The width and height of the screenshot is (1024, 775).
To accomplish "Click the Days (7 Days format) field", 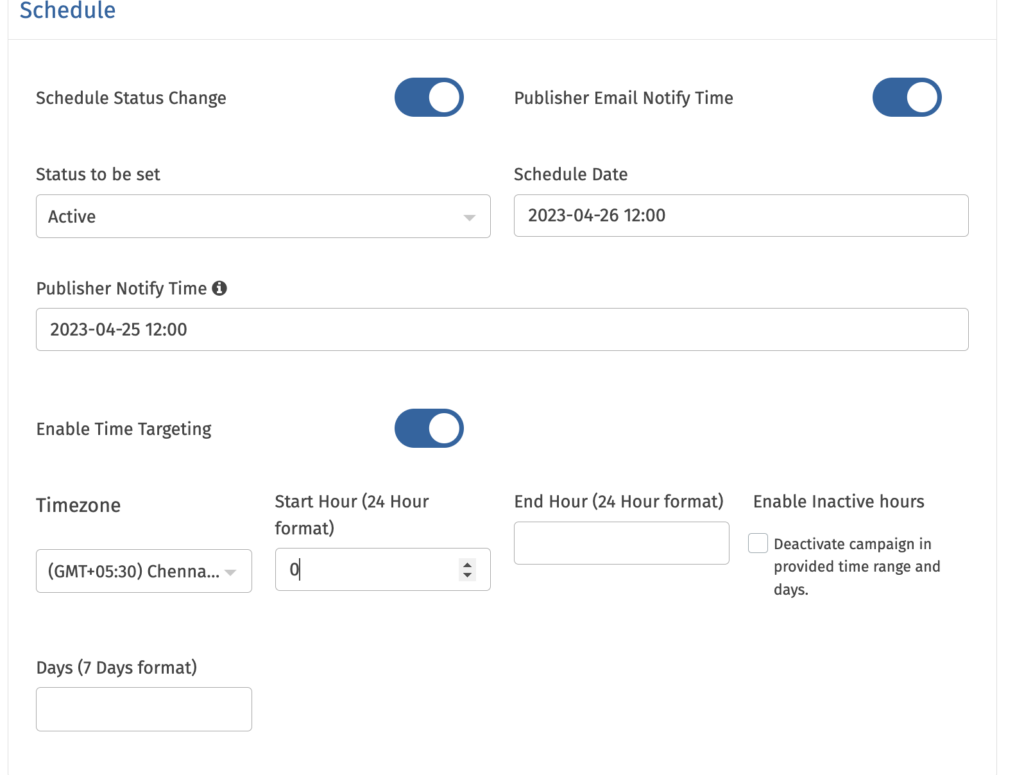I will pyautogui.click(x=143, y=709).
